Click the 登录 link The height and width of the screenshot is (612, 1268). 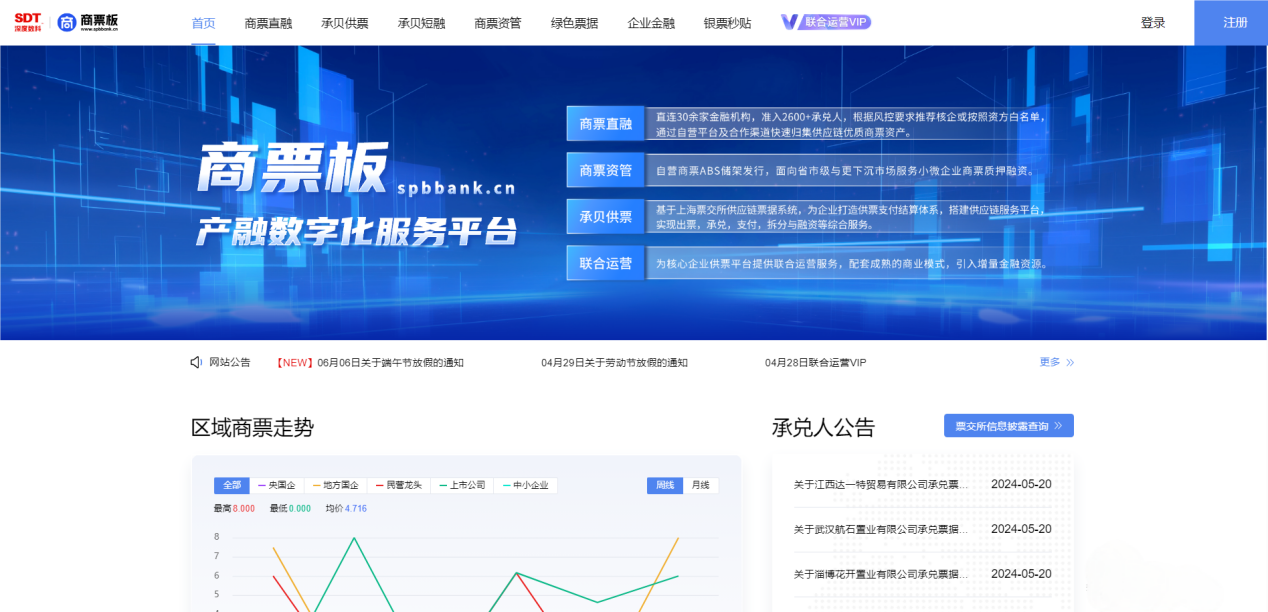(1153, 21)
